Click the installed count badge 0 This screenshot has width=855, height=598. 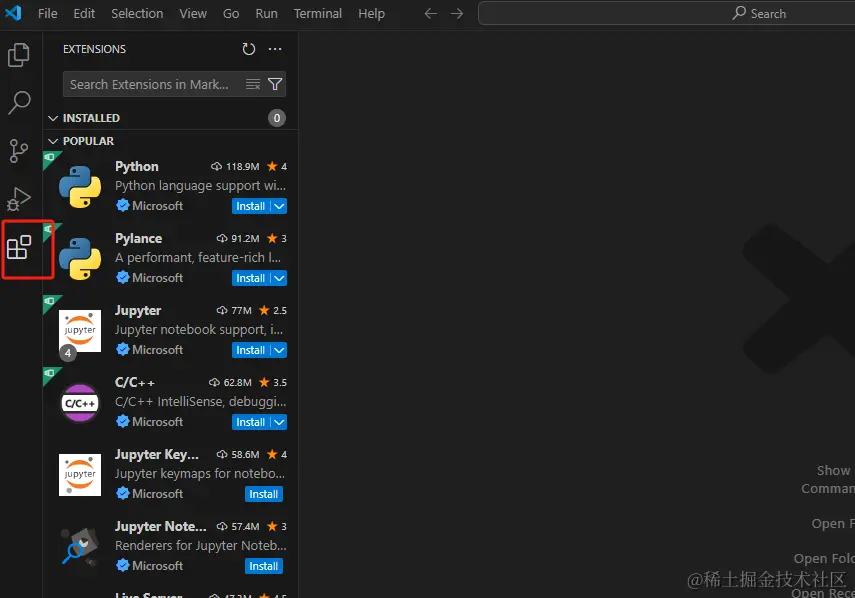coord(277,118)
